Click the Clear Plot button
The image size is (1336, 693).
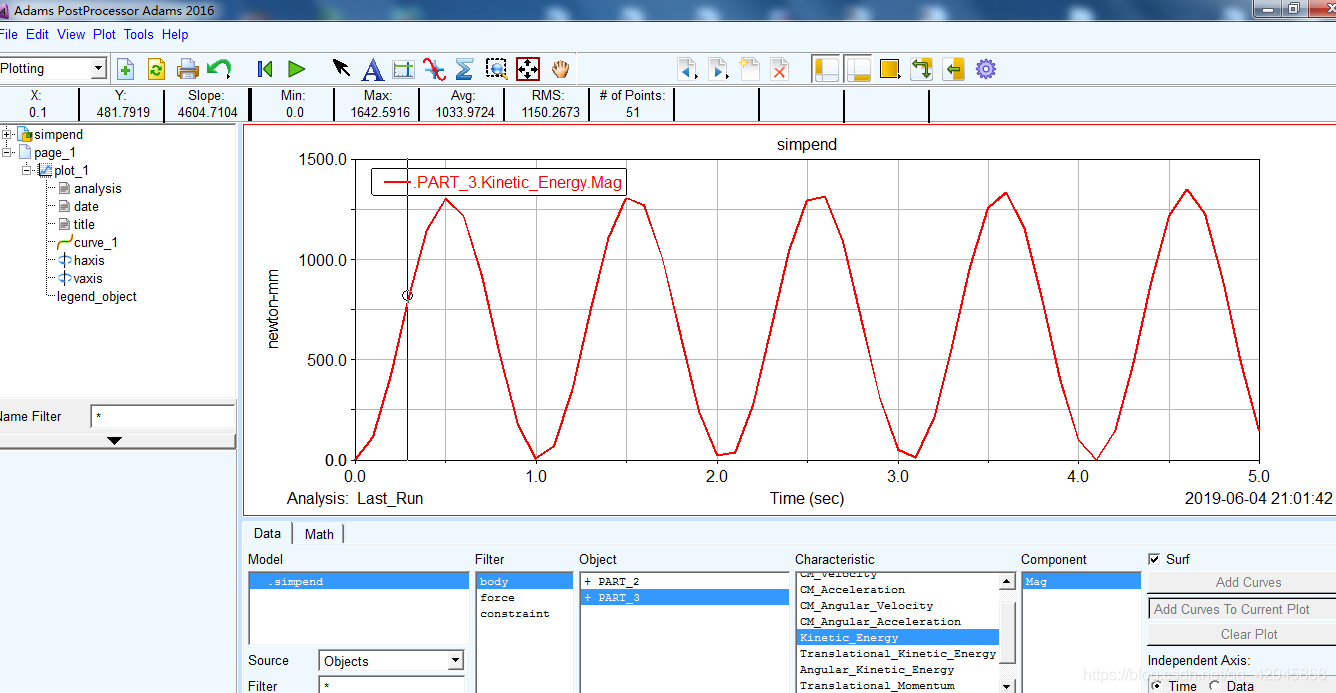1249,634
